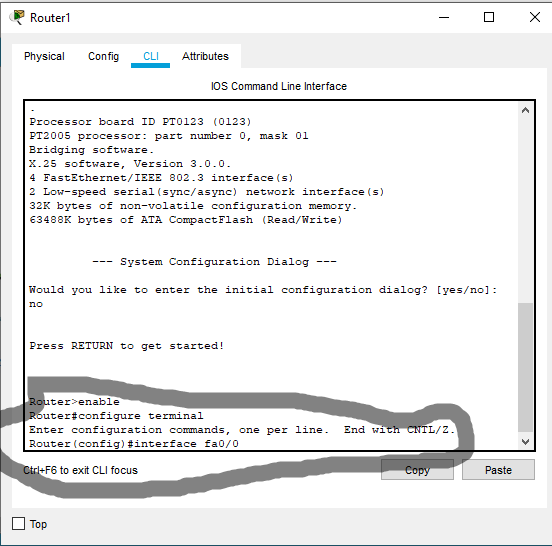
Task: Click the CLI vertical scrollbar thumb
Action: 525,367
